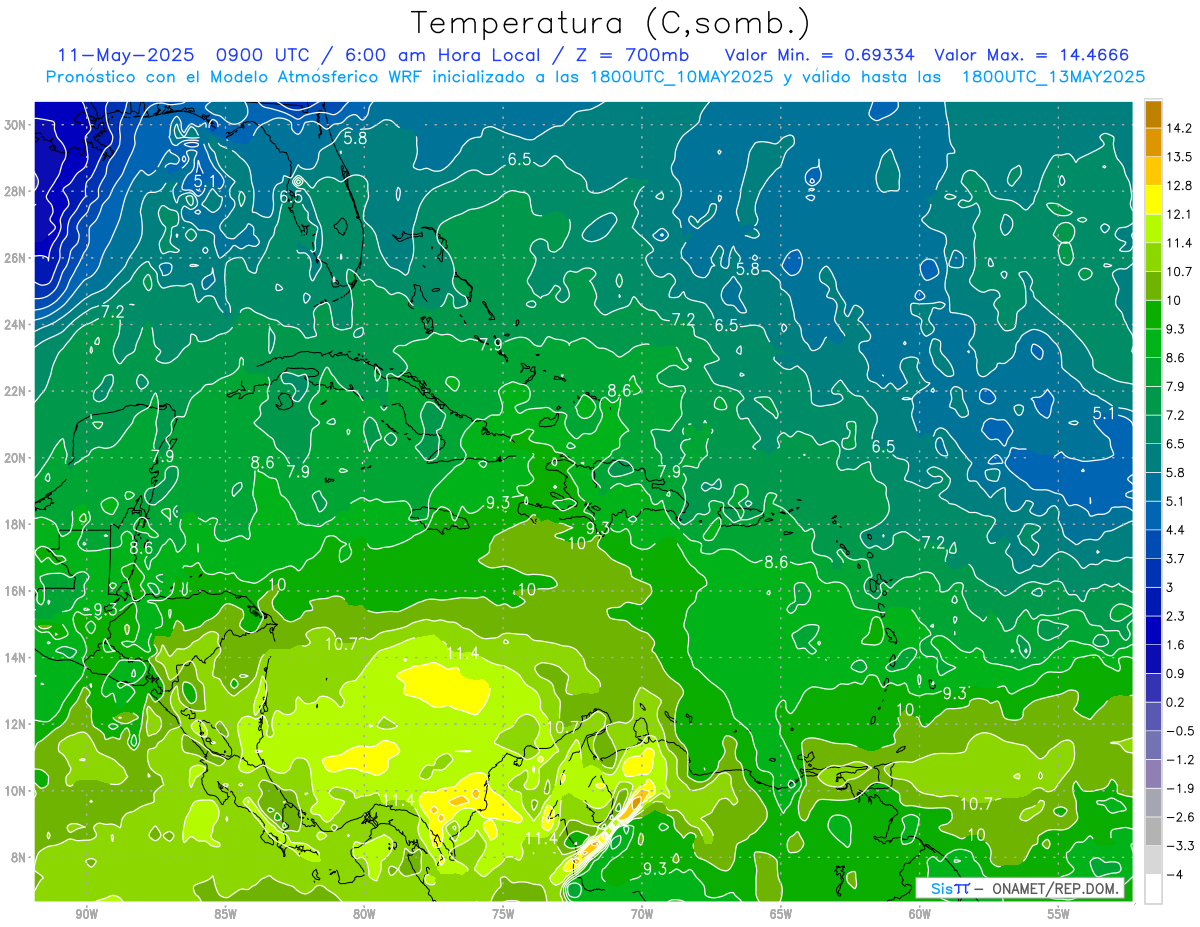The height and width of the screenshot is (927, 1200).
Task: Click the "80W" longitude axis label
Action: pos(364,914)
